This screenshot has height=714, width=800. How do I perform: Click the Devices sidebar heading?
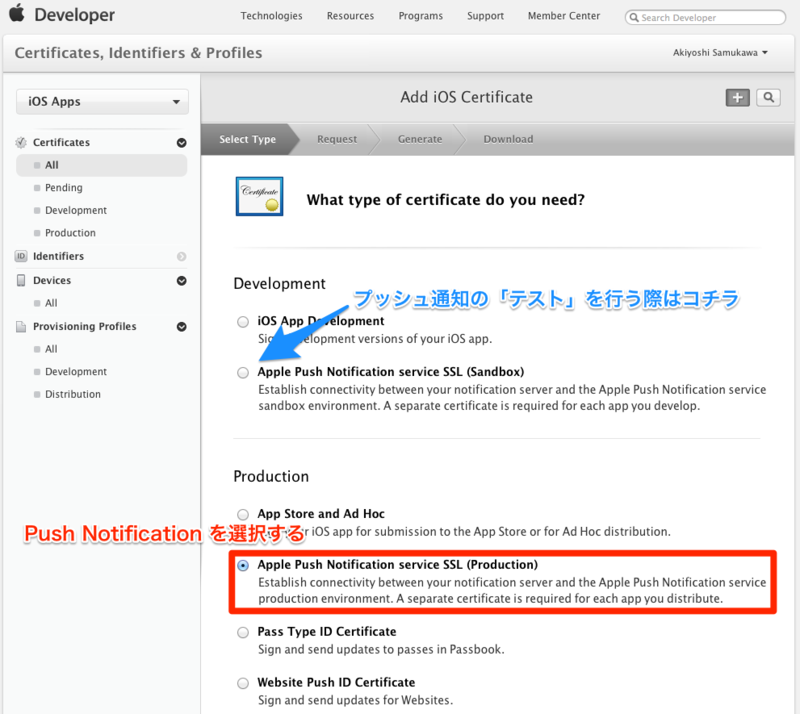pyautogui.click(x=52, y=280)
